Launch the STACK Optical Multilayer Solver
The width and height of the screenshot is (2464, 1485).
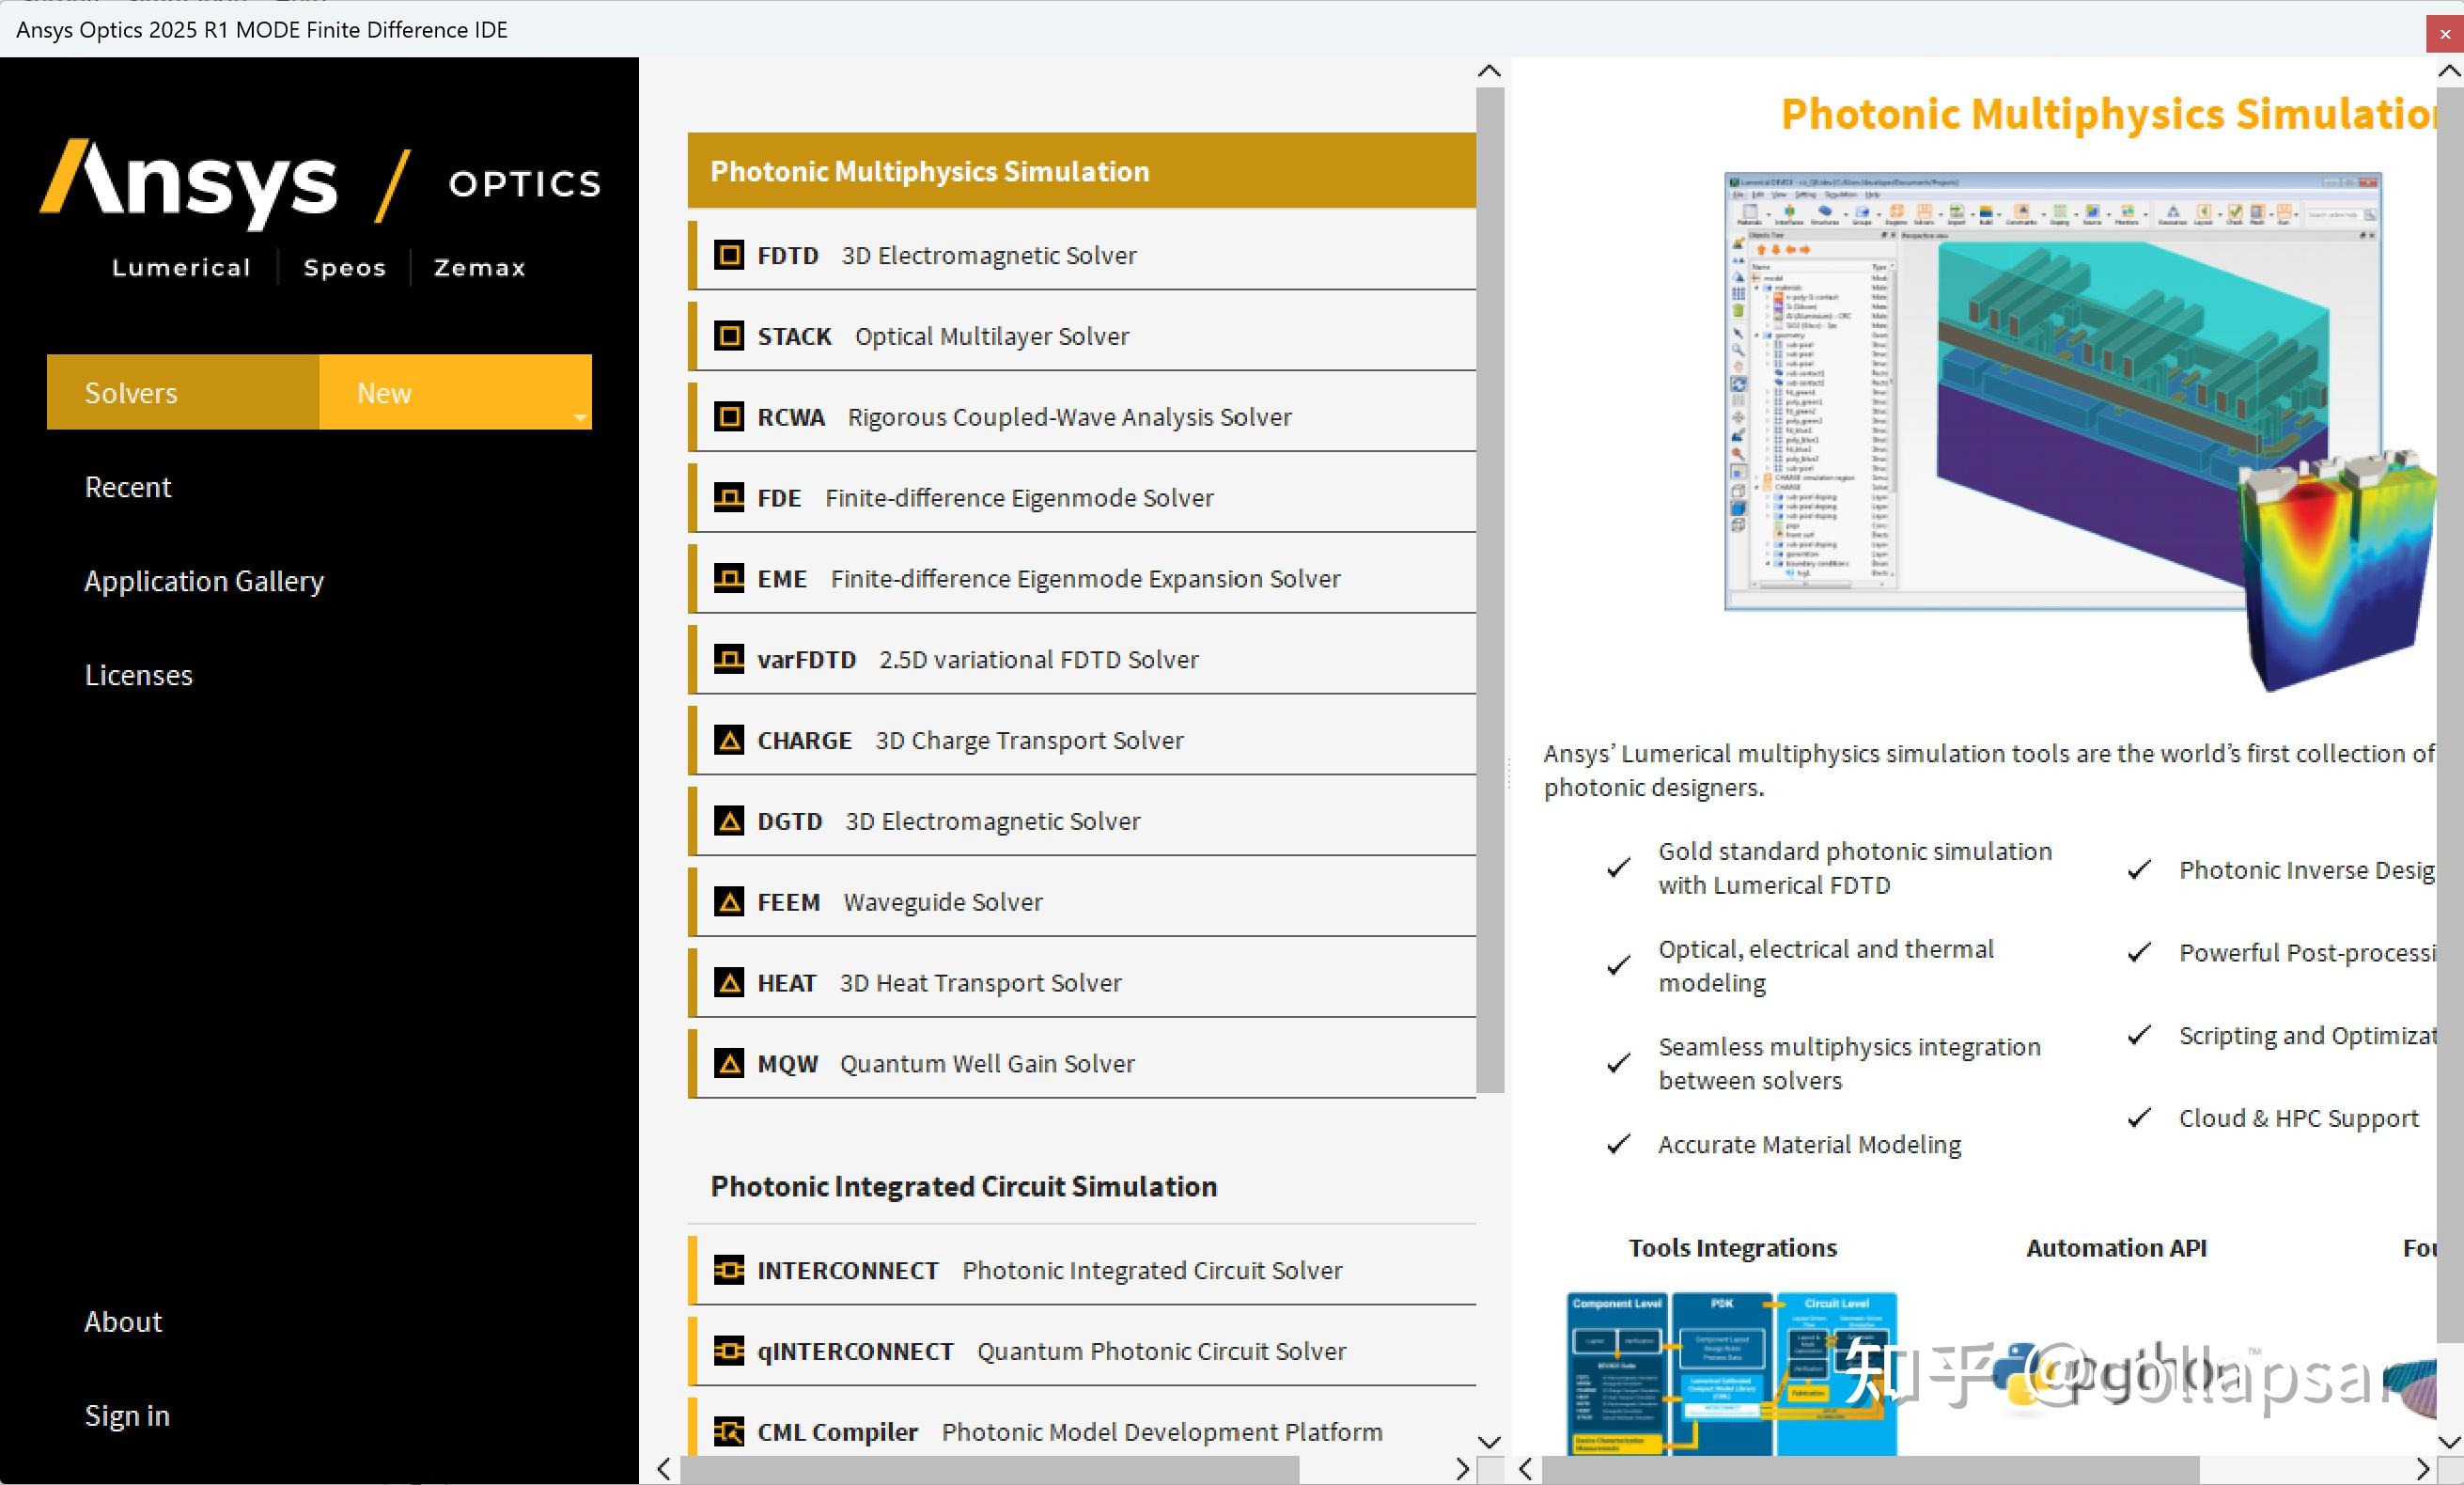pyautogui.click(x=1080, y=336)
